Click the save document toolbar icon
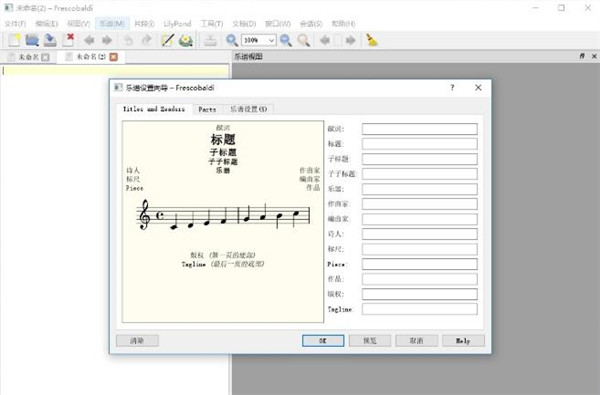This screenshot has height=395, width=600. (50, 40)
